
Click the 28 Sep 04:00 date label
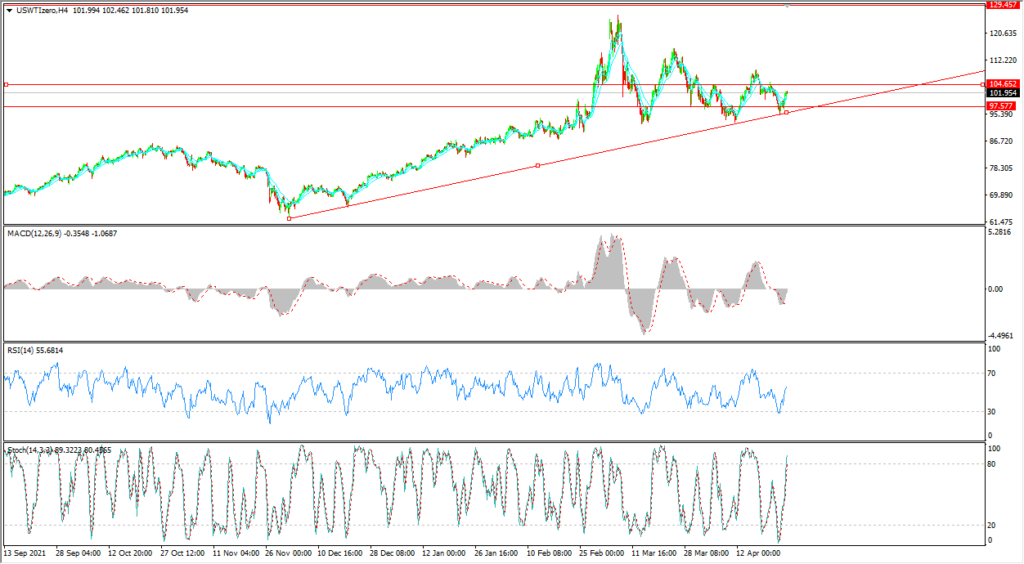coord(78,553)
